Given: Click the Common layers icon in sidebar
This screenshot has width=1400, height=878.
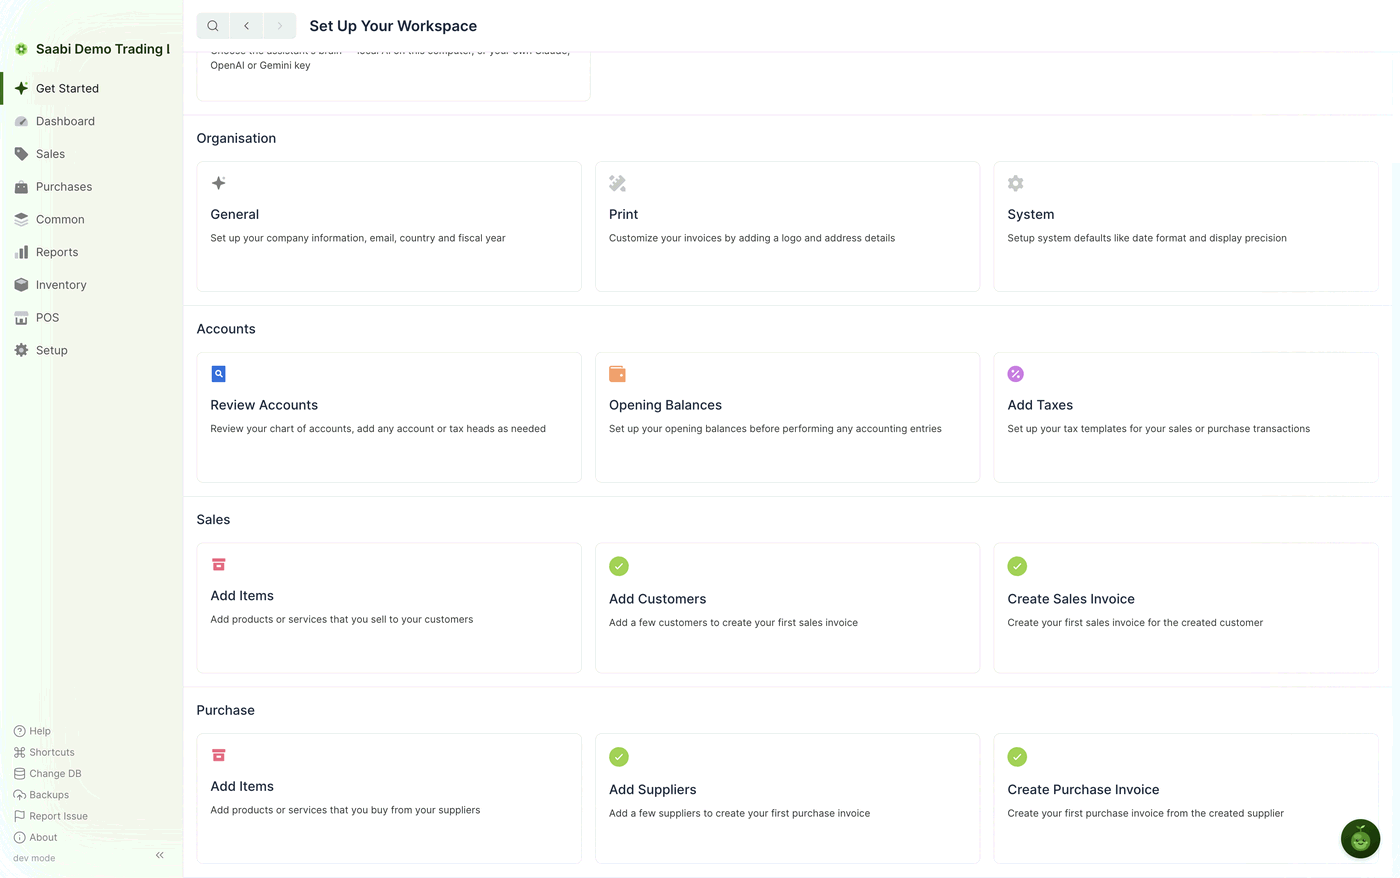Looking at the screenshot, I should coord(21,220).
